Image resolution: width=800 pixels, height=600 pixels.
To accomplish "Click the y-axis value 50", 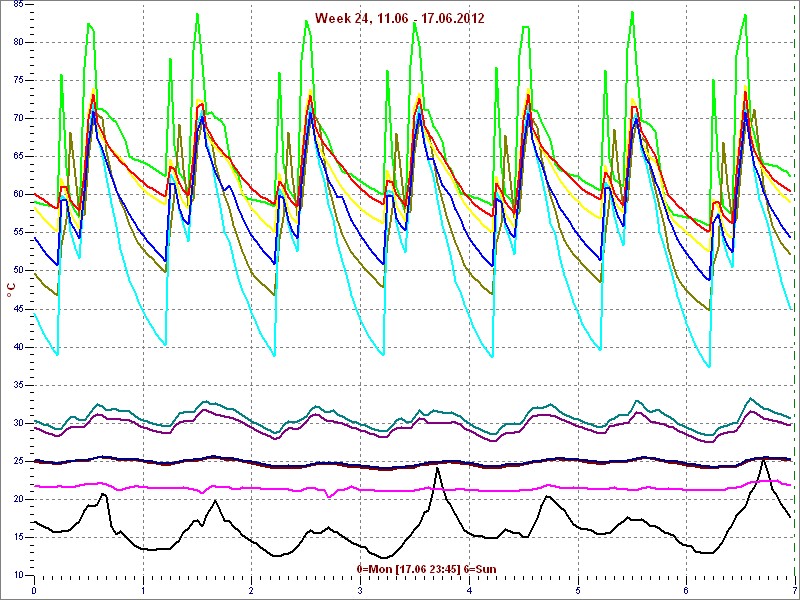I will coord(17,271).
